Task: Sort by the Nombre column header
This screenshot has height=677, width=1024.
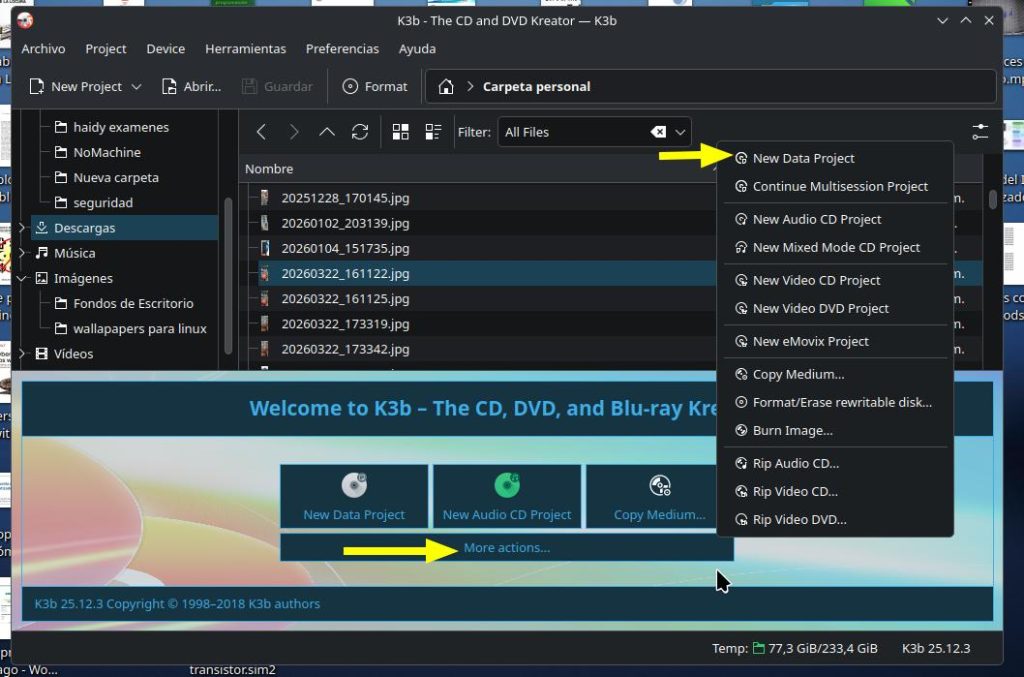Action: point(269,169)
